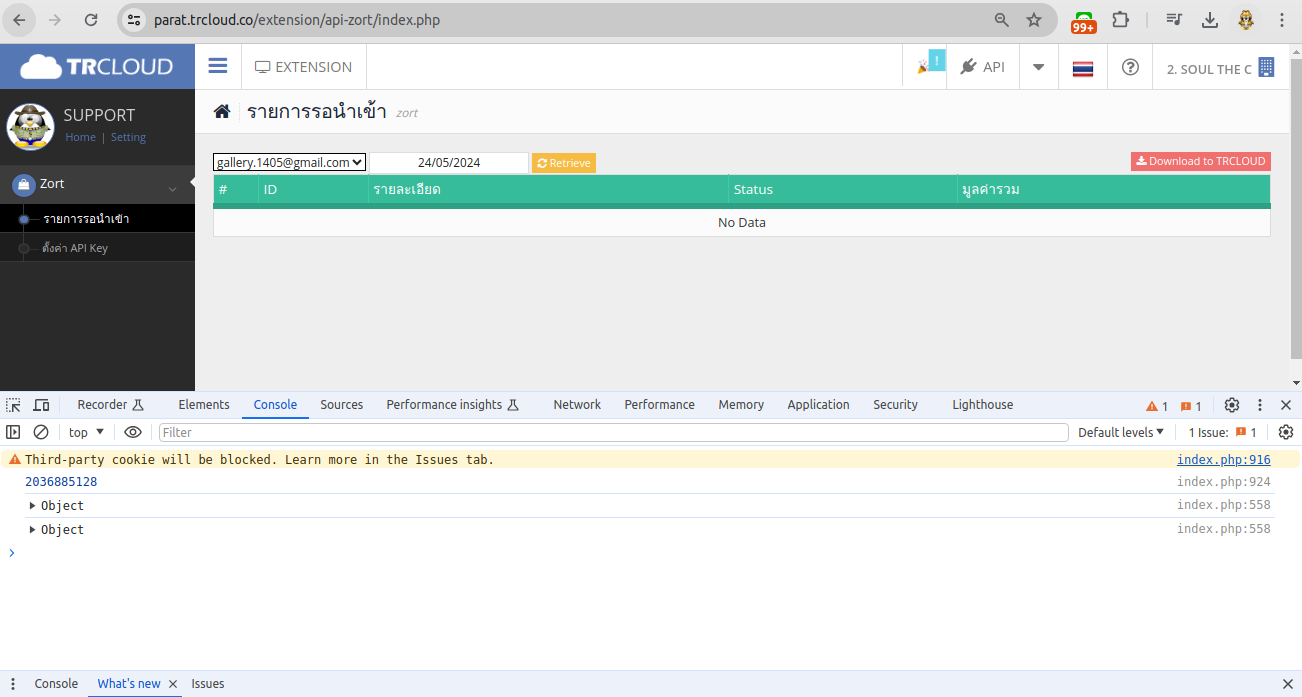Activate DevTools inspect element picker
1302x697 pixels.
pos(13,405)
